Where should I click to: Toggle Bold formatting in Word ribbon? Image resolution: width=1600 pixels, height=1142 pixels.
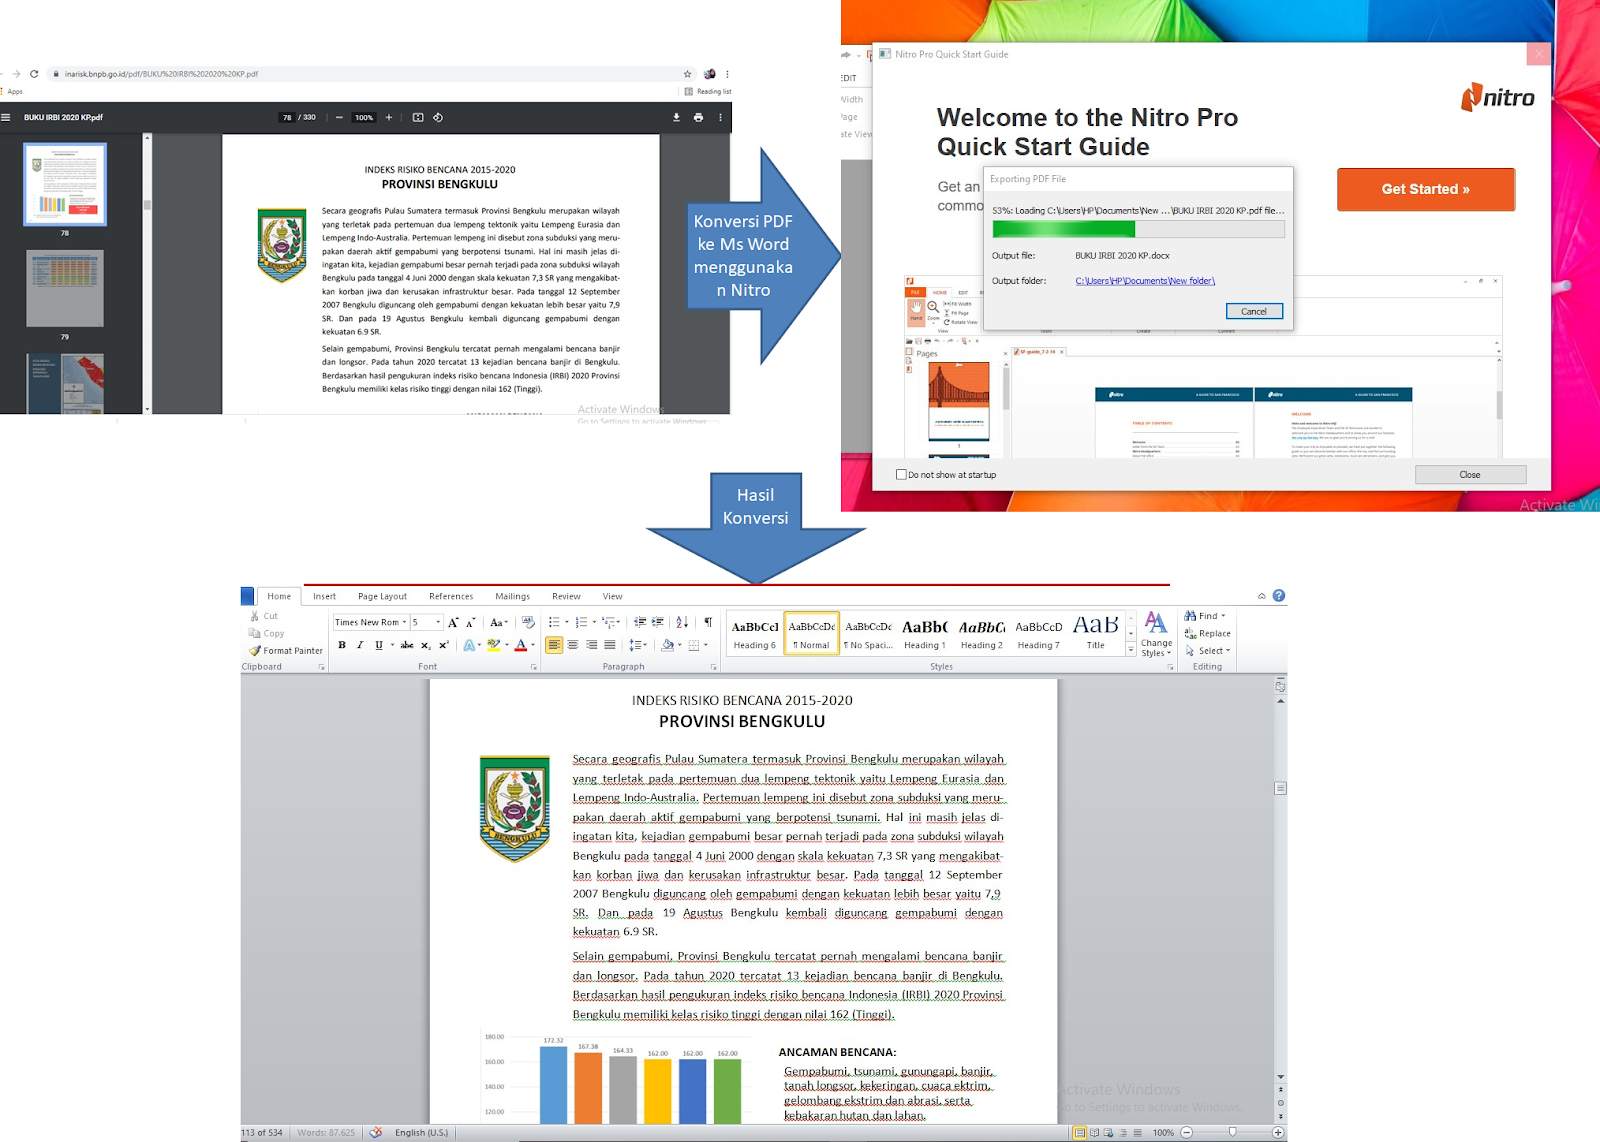point(342,646)
